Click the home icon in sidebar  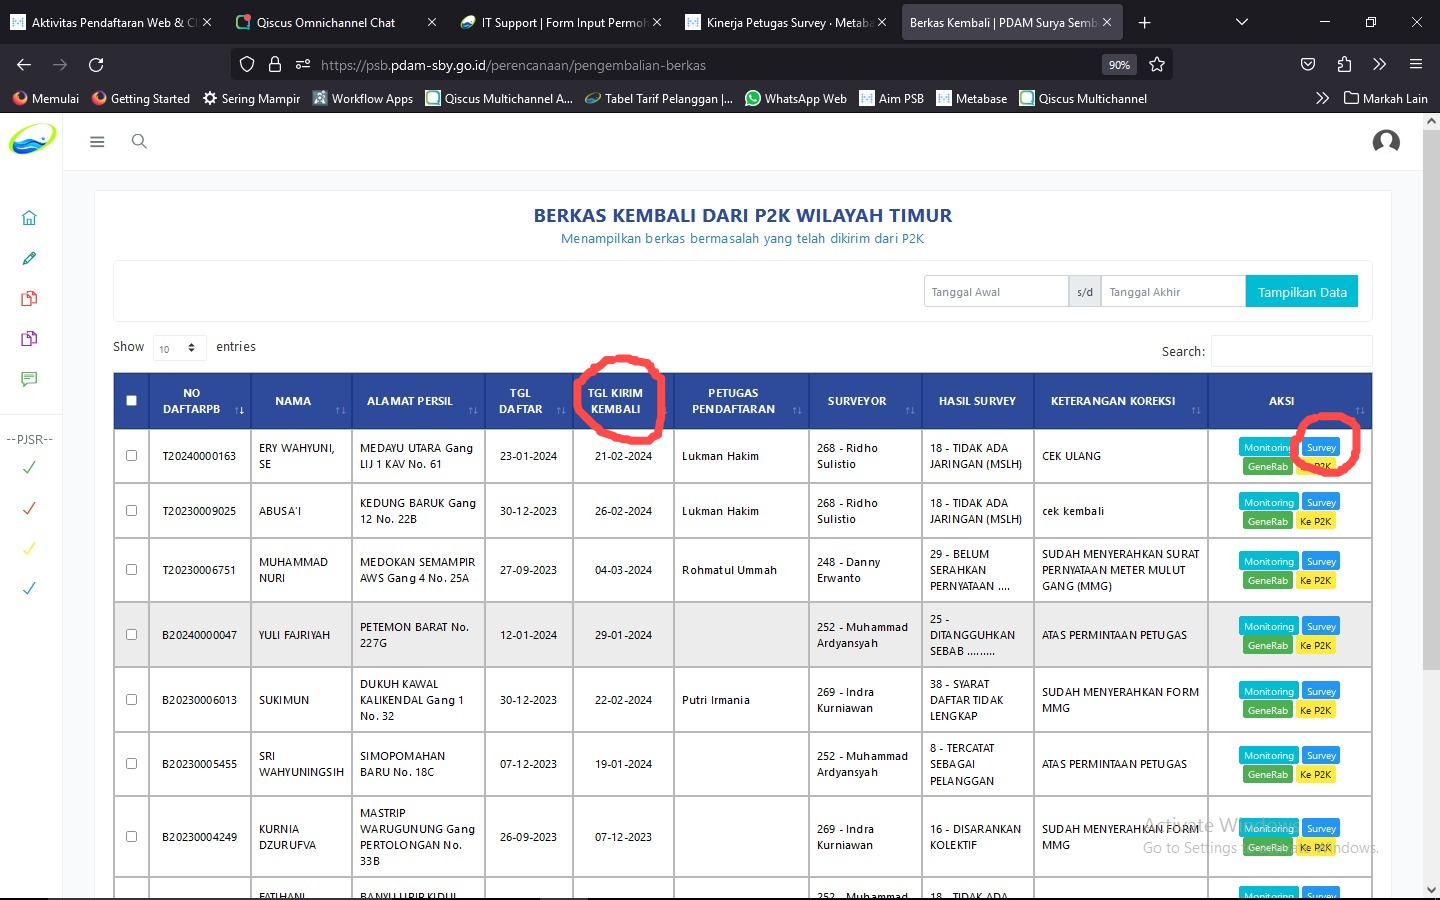[29, 218]
